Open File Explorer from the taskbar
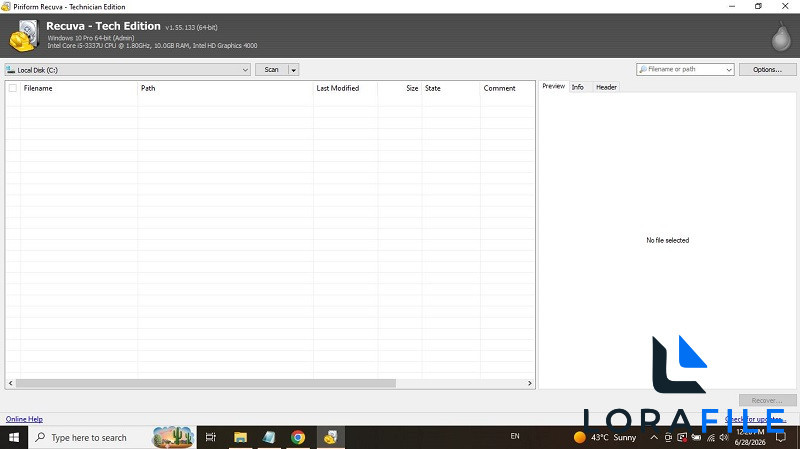Screen dimensions: 800x449 pos(240,437)
